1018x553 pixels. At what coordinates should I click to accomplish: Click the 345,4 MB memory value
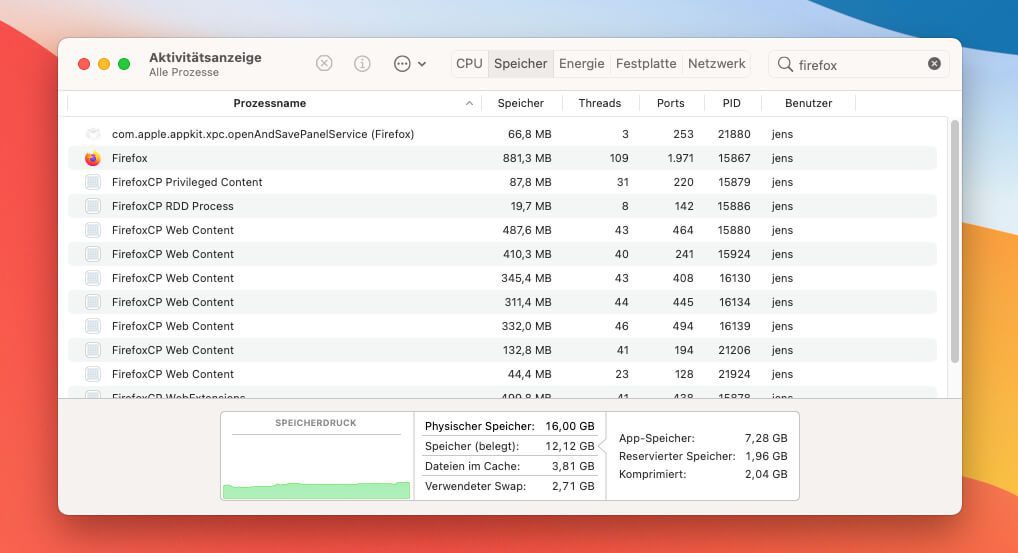tap(526, 278)
